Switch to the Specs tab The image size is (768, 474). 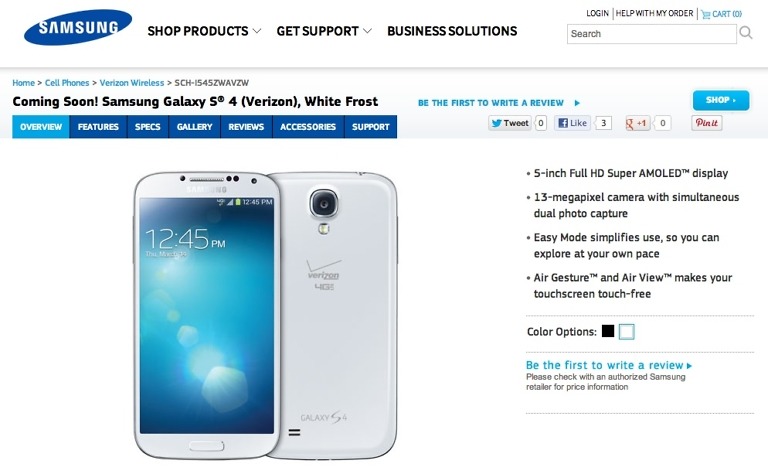point(147,127)
